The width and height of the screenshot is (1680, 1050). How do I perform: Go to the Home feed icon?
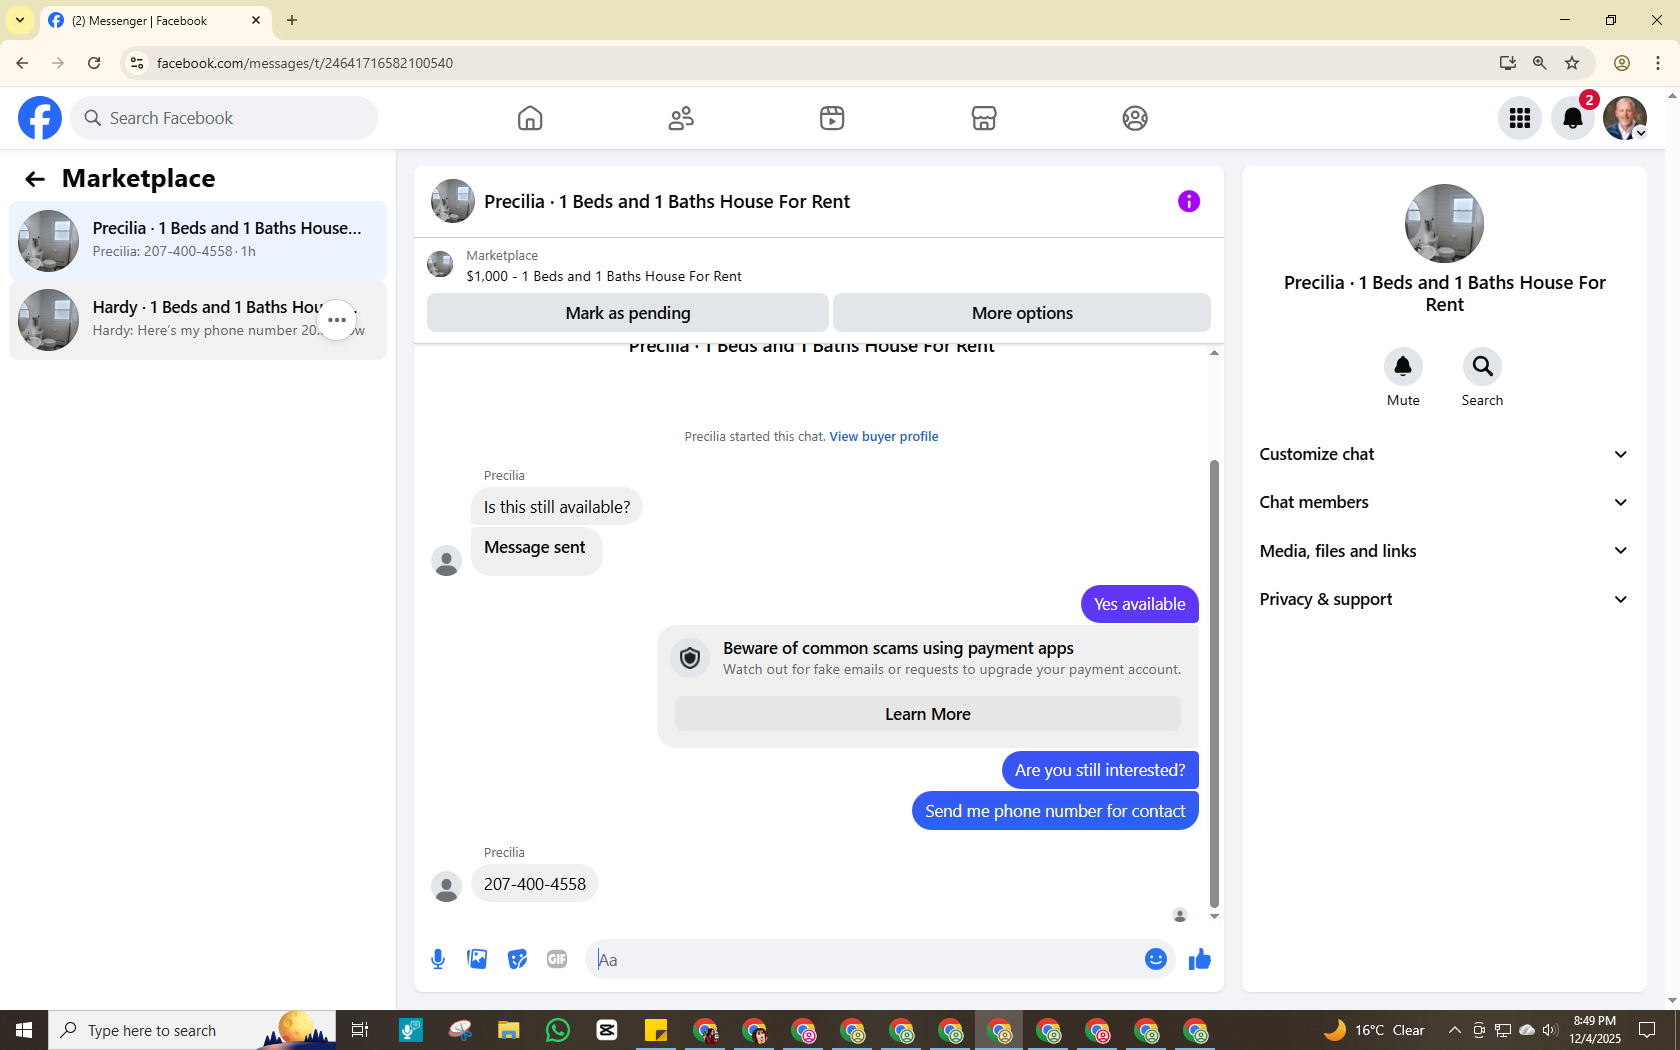click(530, 118)
